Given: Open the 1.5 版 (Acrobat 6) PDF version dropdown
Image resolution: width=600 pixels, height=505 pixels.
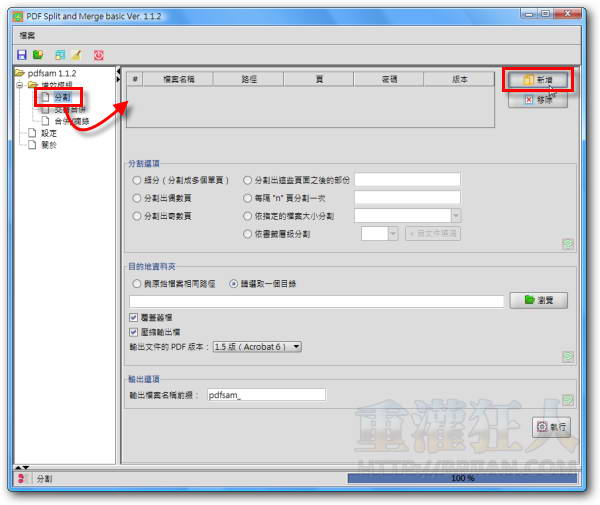Looking at the screenshot, I should [x=257, y=347].
